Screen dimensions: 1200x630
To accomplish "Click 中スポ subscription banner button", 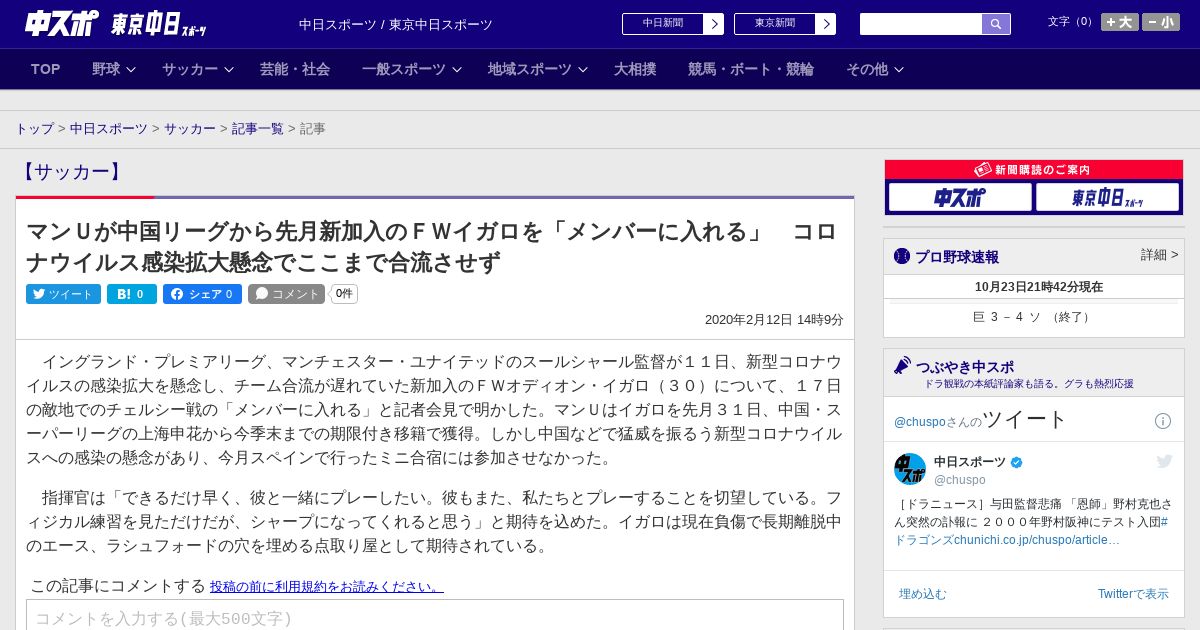I will click(959, 198).
